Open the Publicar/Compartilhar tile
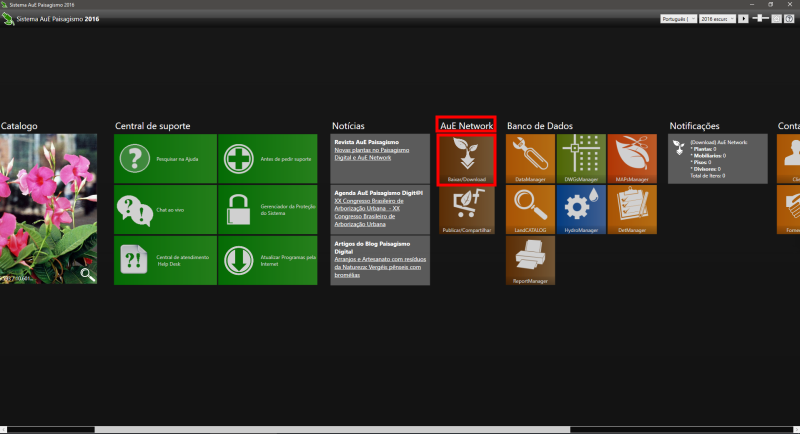The height and width of the screenshot is (434, 800). click(x=467, y=210)
